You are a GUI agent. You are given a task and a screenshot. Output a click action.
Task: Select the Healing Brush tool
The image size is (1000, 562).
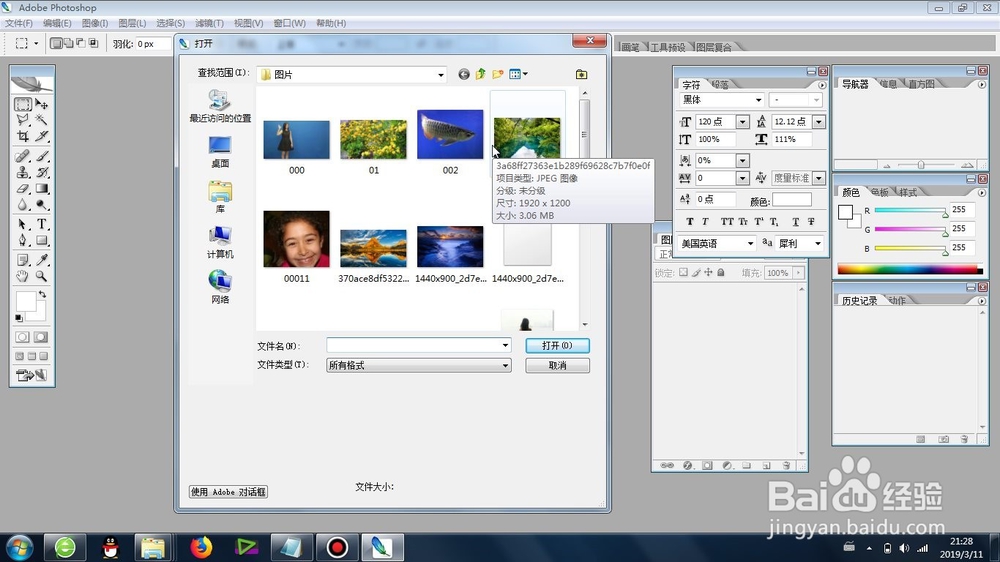pyautogui.click(x=22, y=156)
